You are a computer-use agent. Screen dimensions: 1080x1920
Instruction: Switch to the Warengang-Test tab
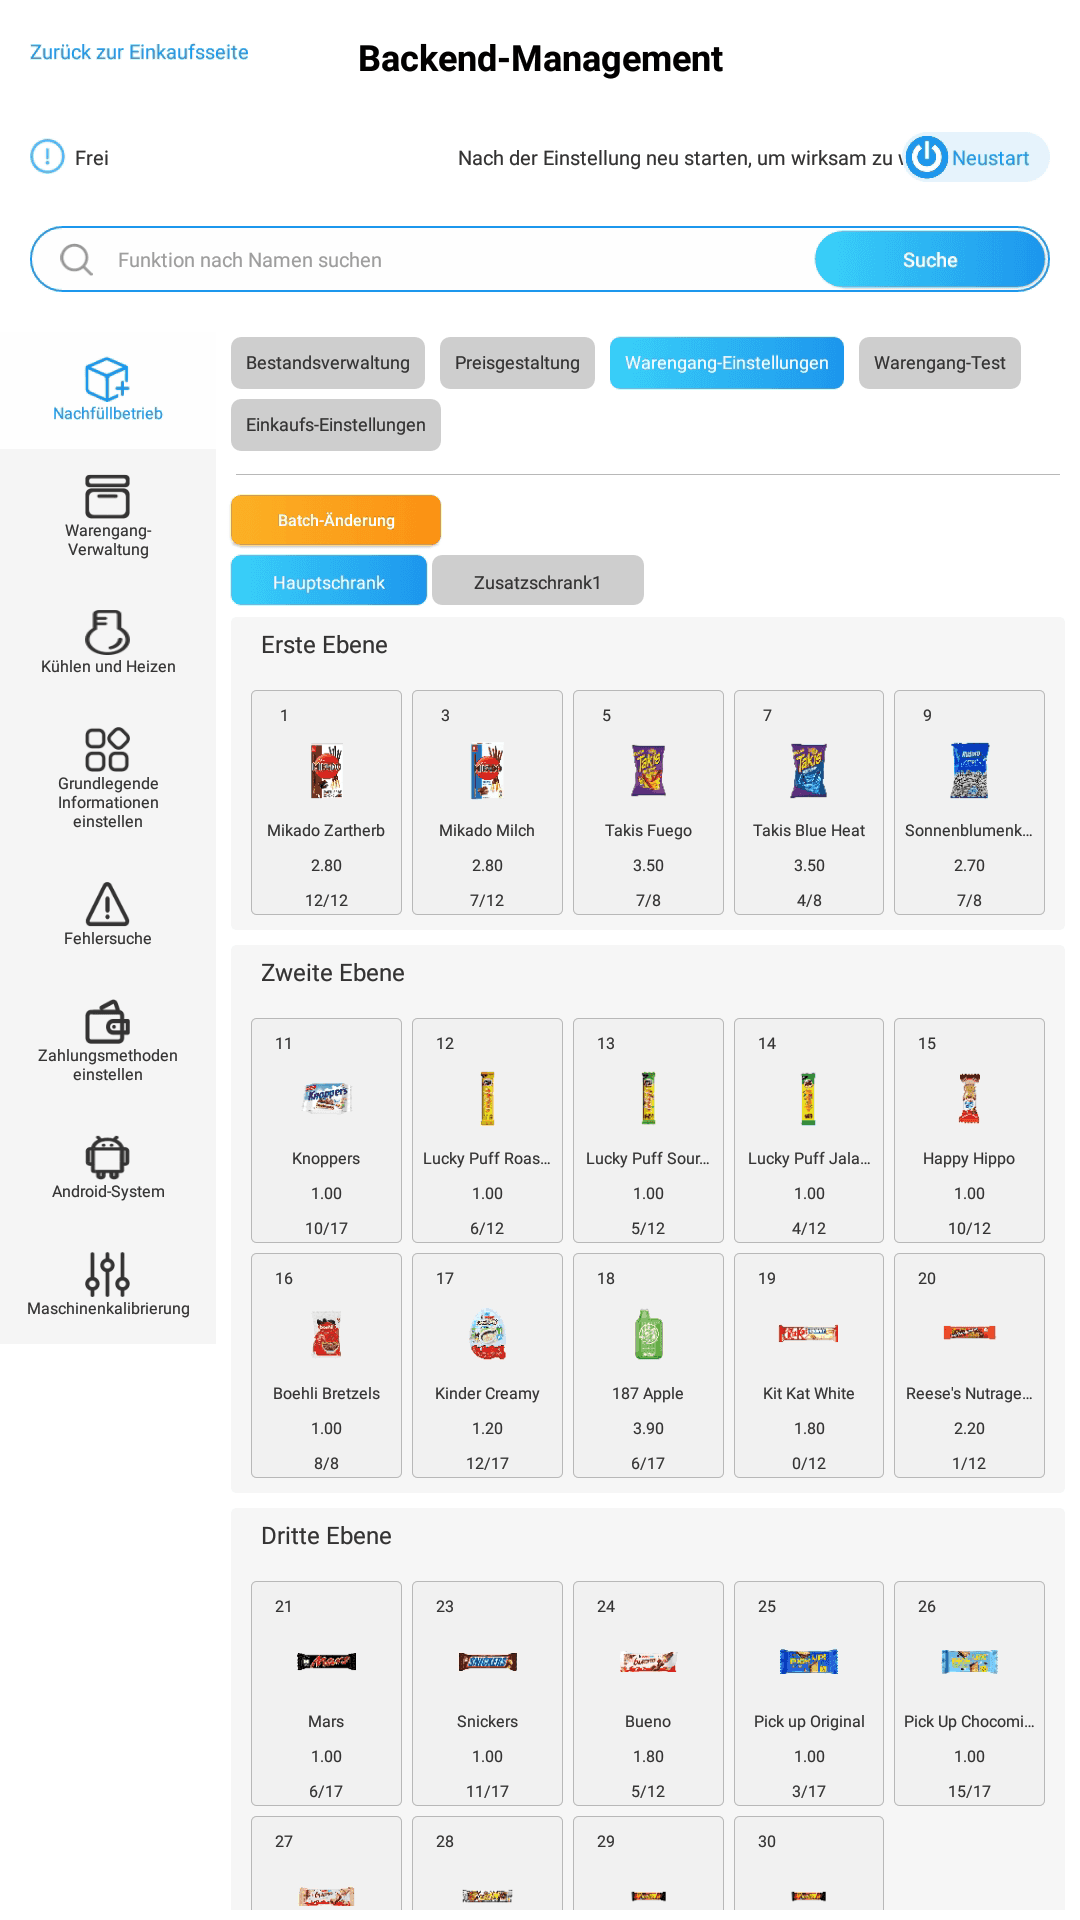(940, 363)
